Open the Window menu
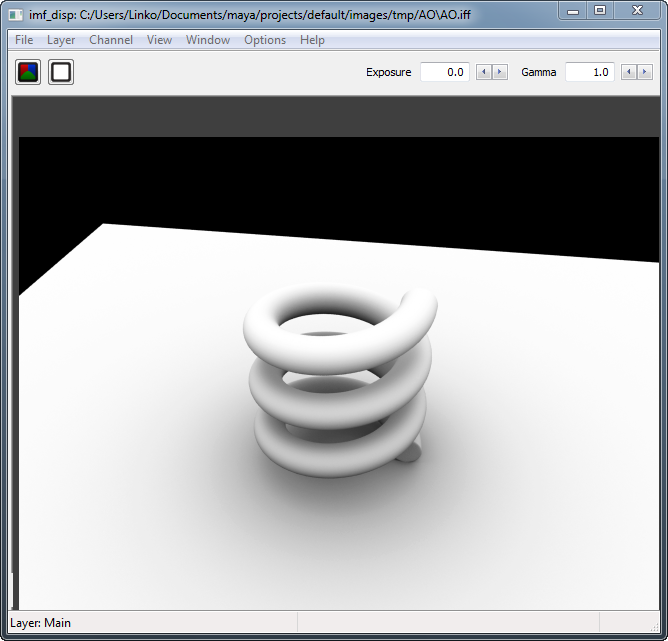Viewport: 668px width, 641px height. point(208,40)
